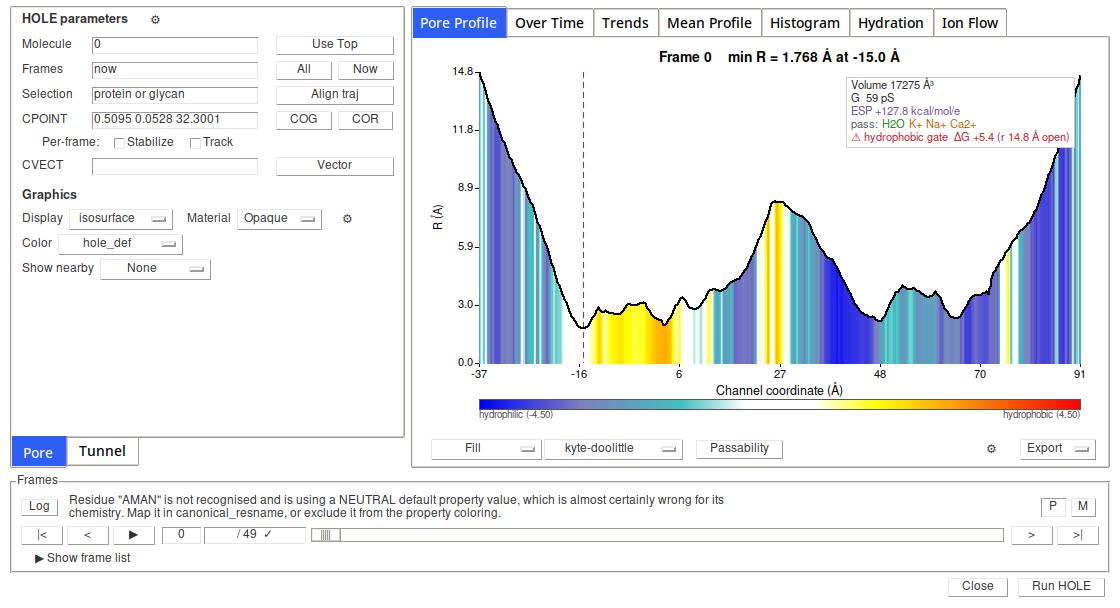1120x608 pixels.
Task: Click the Passability button
Action: click(x=739, y=449)
